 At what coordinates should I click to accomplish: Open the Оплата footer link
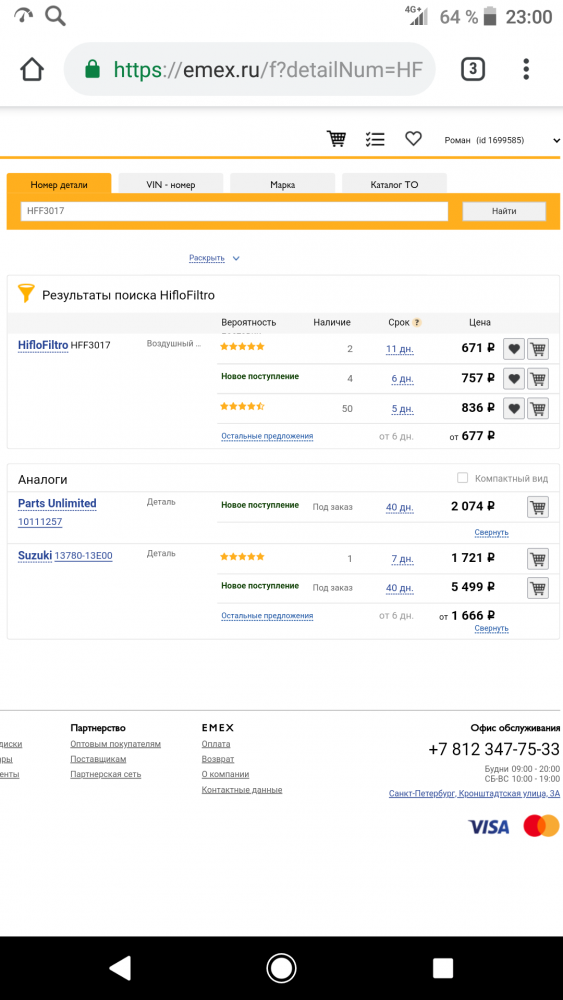coord(216,744)
